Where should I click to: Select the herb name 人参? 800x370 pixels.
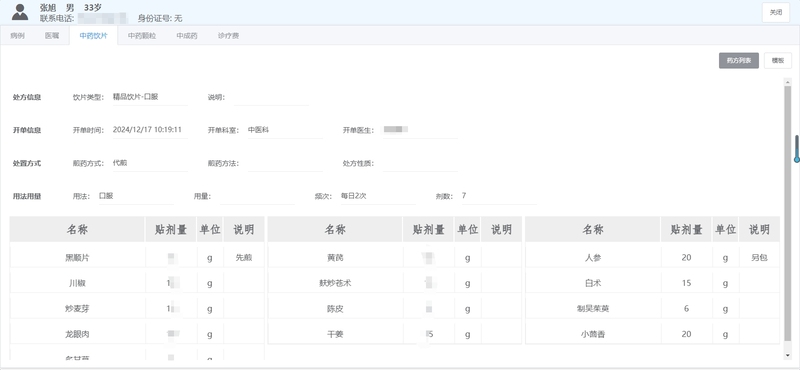point(593,258)
